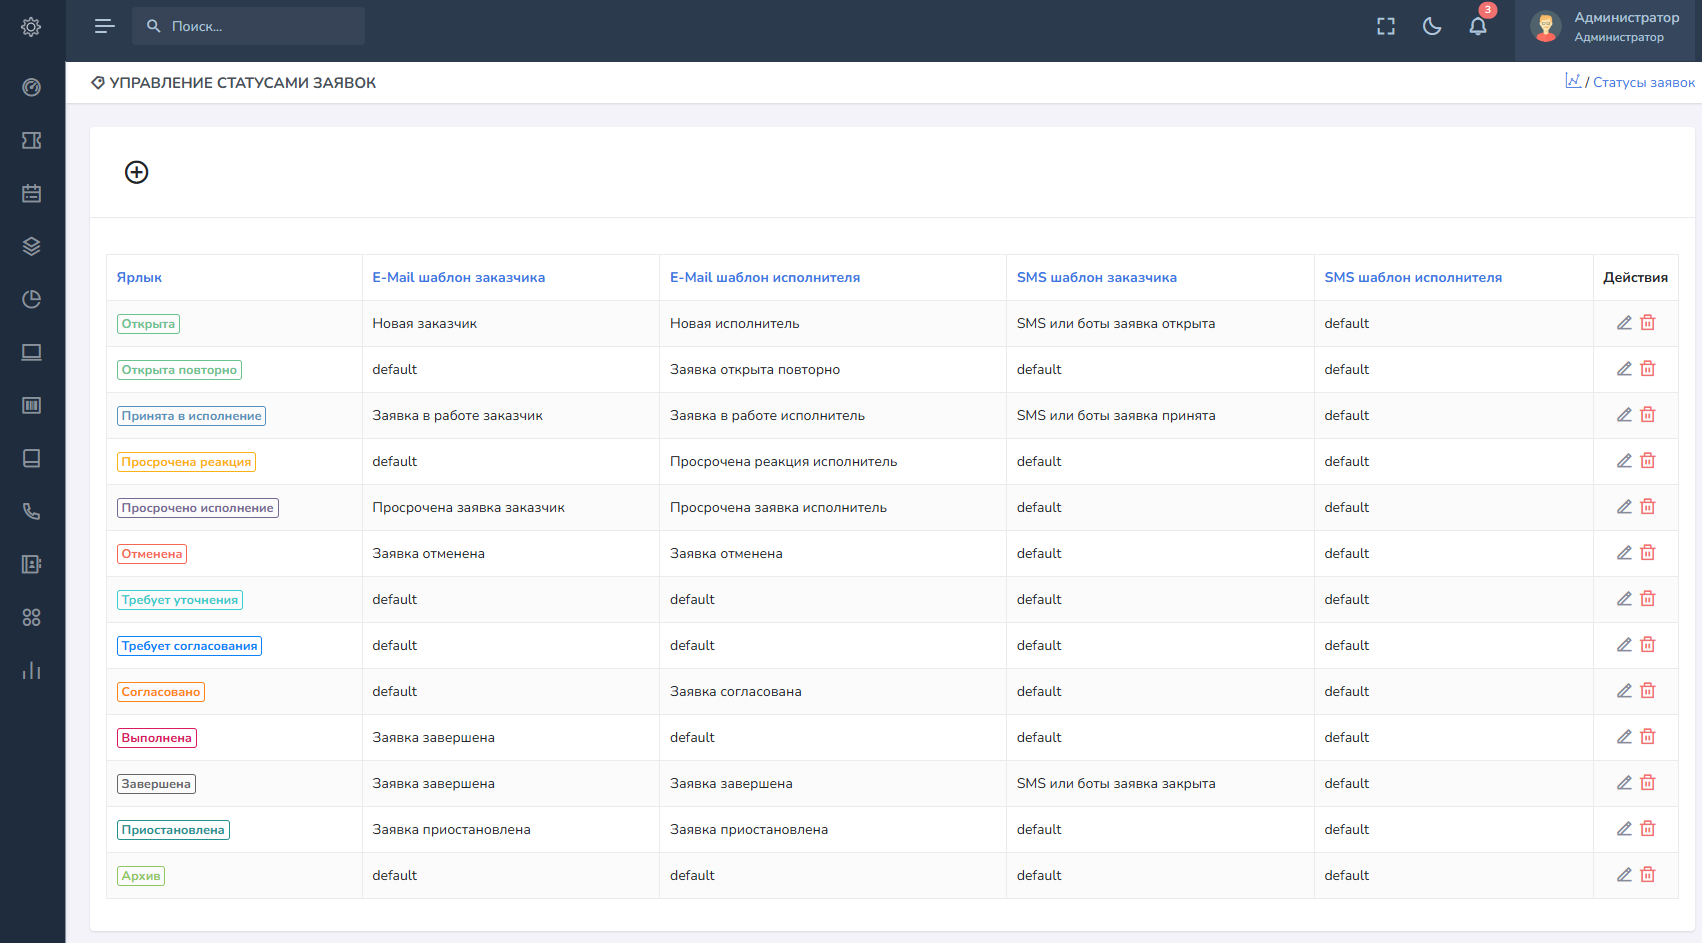Enter fullscreen mode via top bar icon
1702x943 pixels.
pos(1386,27)
